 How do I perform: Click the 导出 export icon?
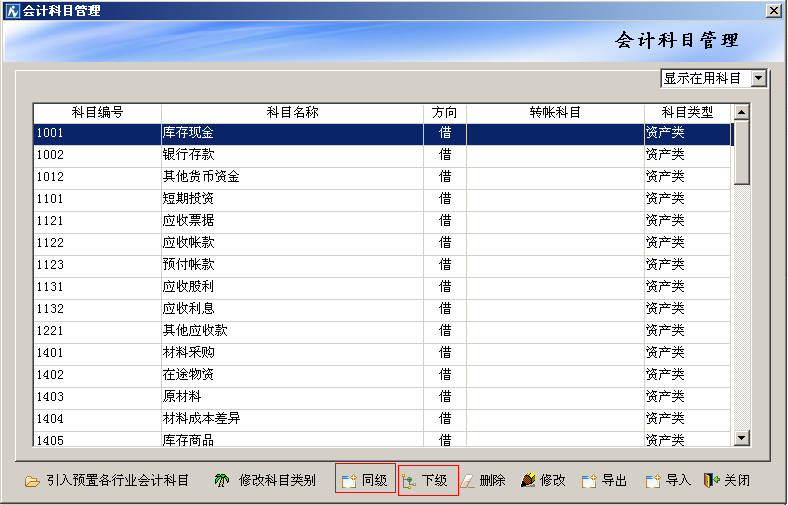click(x=589, y=481)
